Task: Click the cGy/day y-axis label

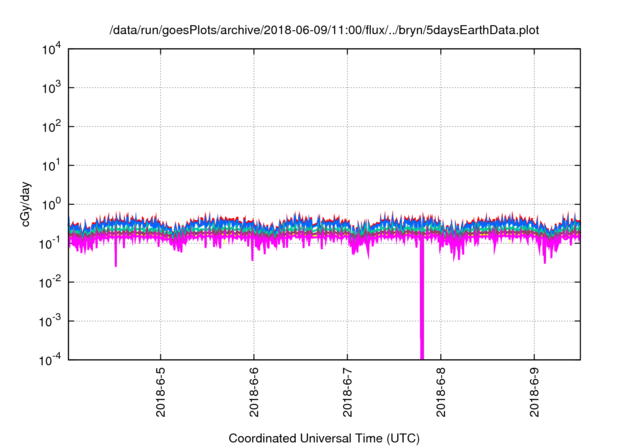Action: pyautogui.click(x=25, y=205)
